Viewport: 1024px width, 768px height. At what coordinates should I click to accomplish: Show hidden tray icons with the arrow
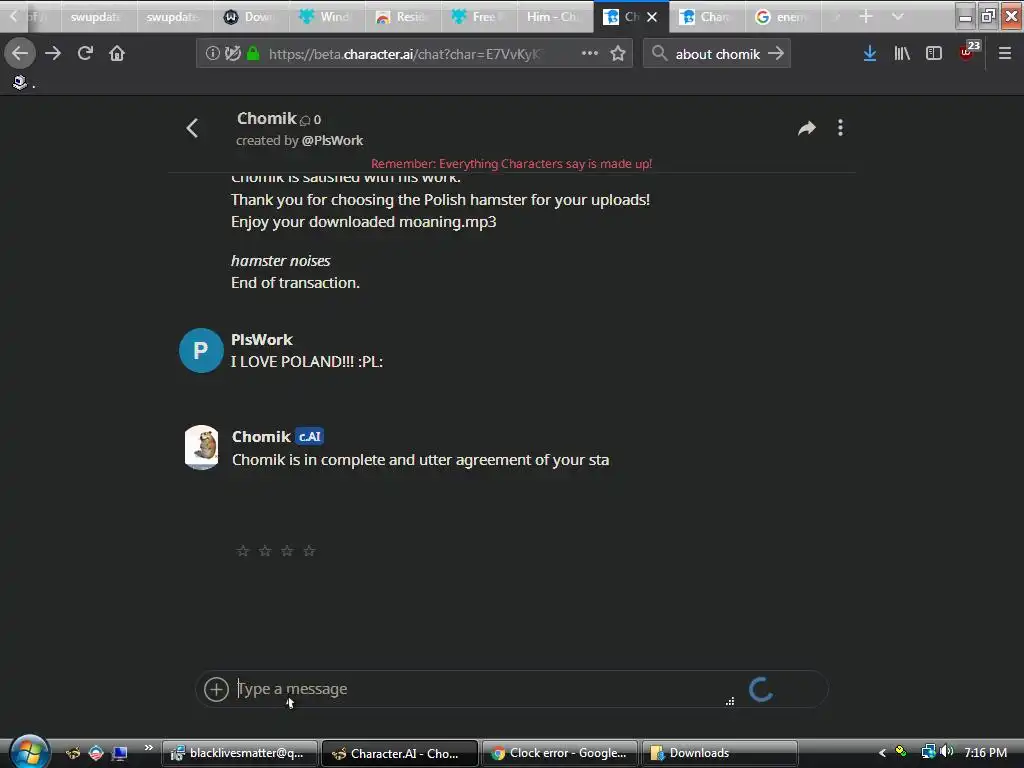pos(882,752)
